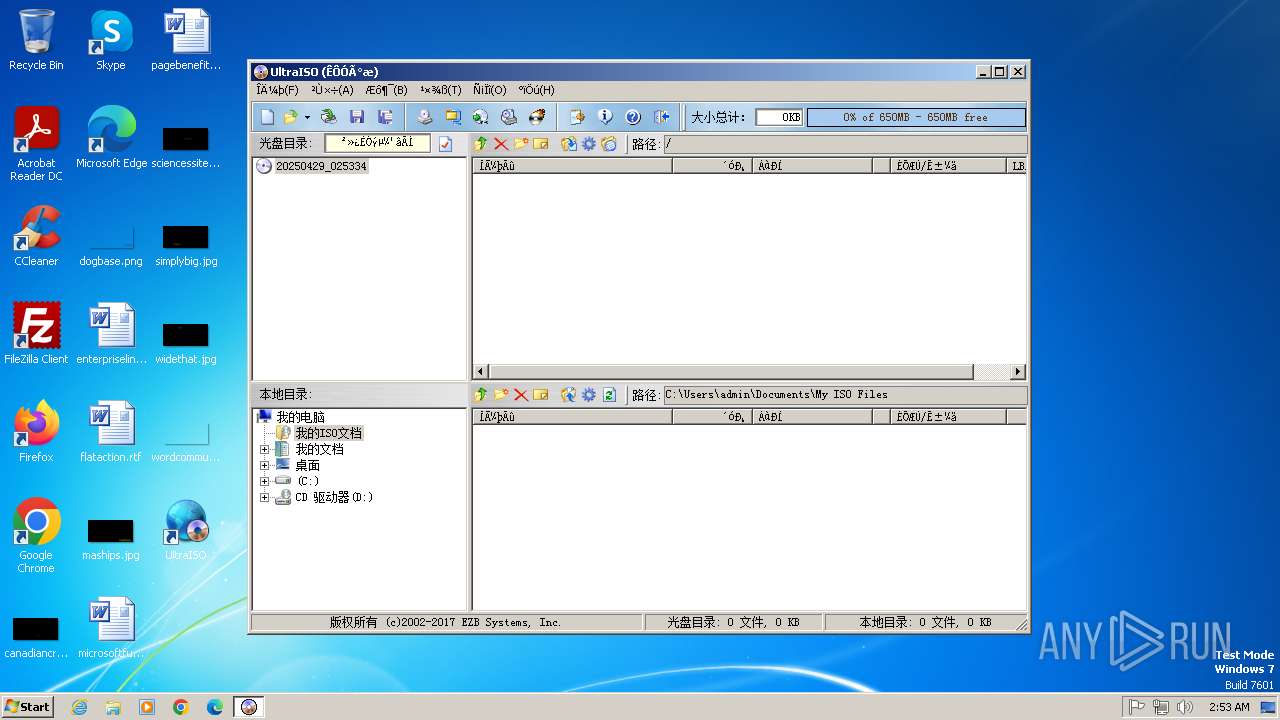Go up one level in local pane toolbar
The height and width of the screenshot is (720, 1280).
(x=481, y=395)
